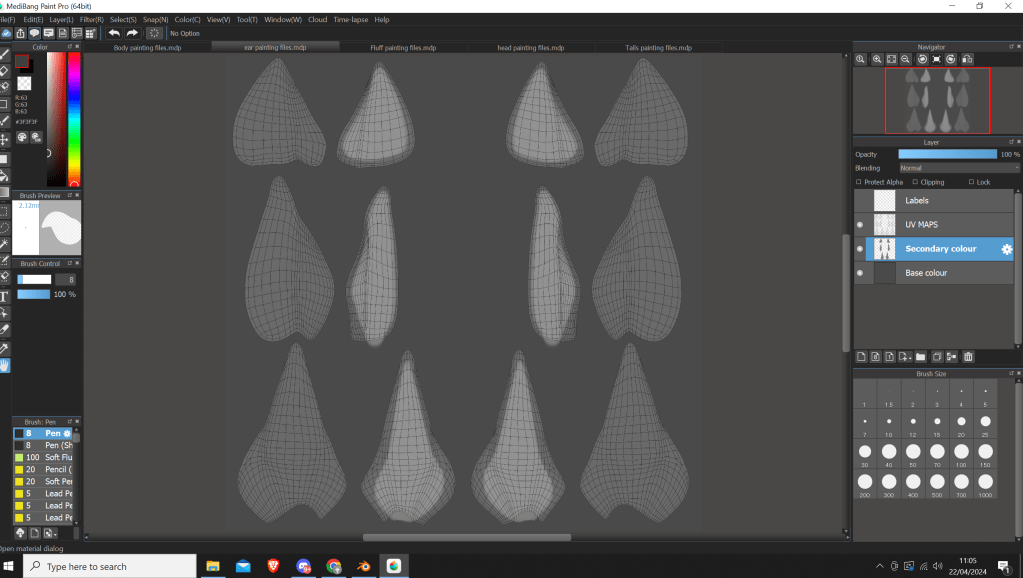Click the Undo arrow in toolbar
1023x578 pixels.
[114, 33]
